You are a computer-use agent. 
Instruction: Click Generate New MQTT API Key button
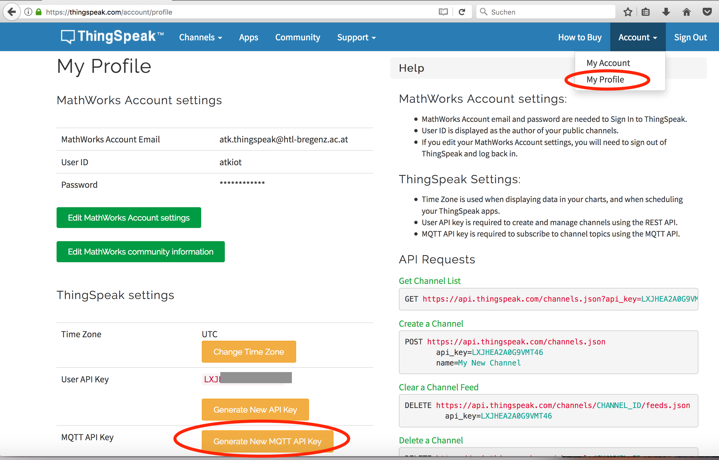click(x=267, y=441)
